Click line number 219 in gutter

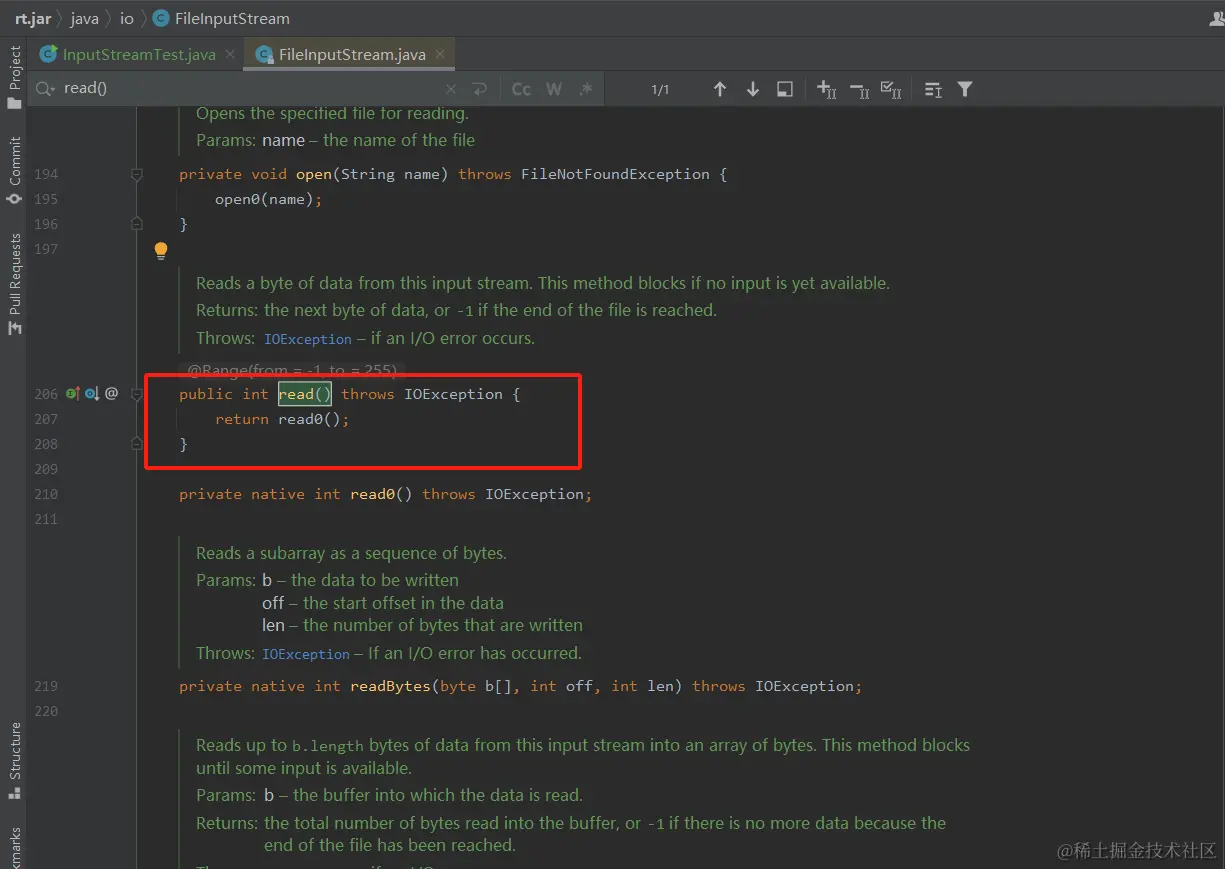tap(46, 686)
